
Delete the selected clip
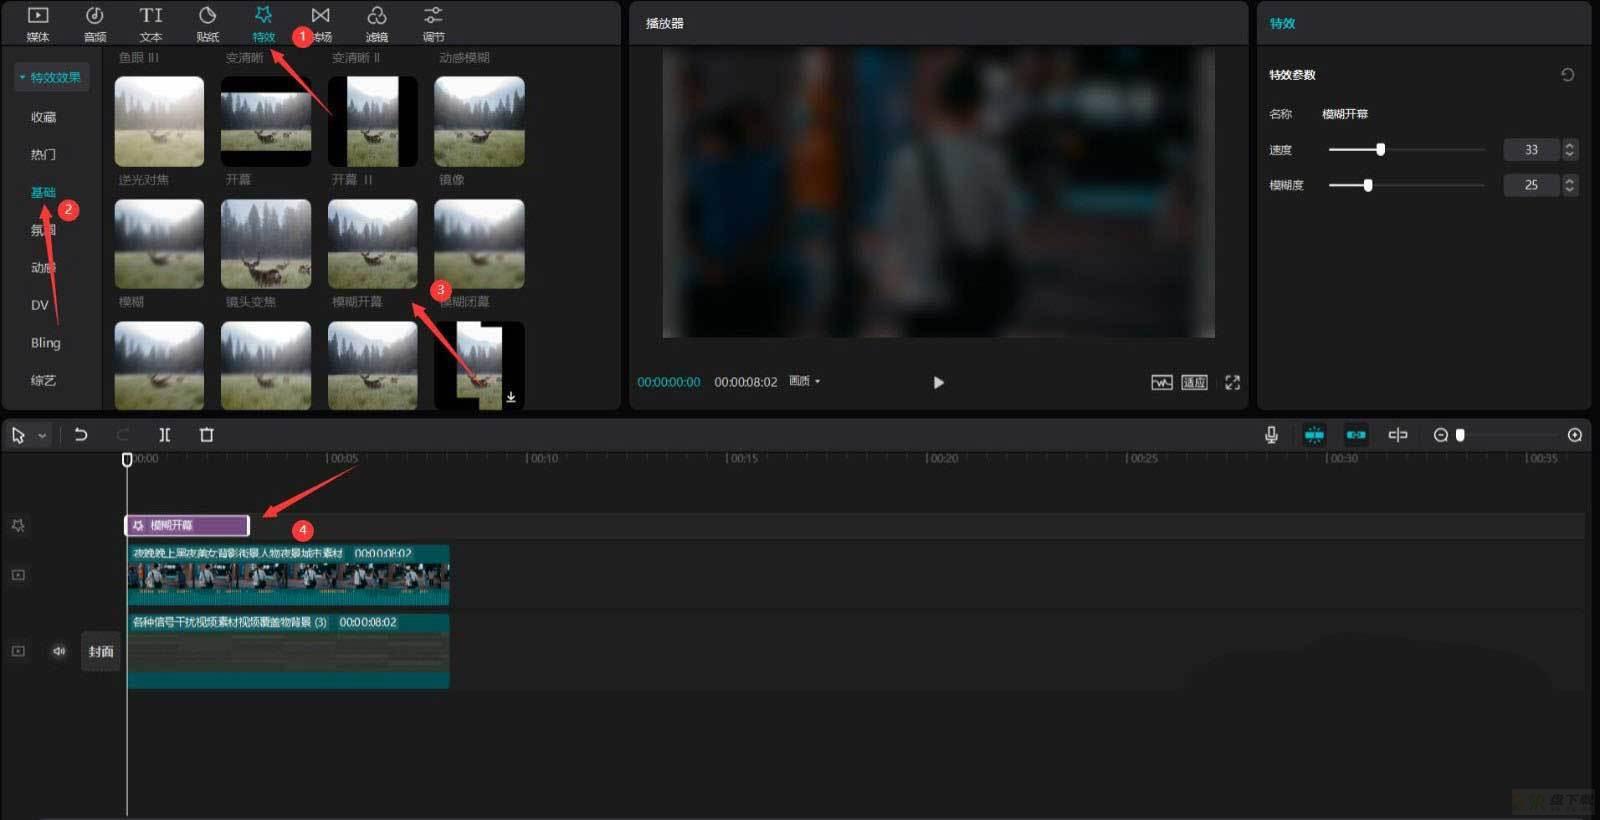pyautogui.click(x=207, y=435)
